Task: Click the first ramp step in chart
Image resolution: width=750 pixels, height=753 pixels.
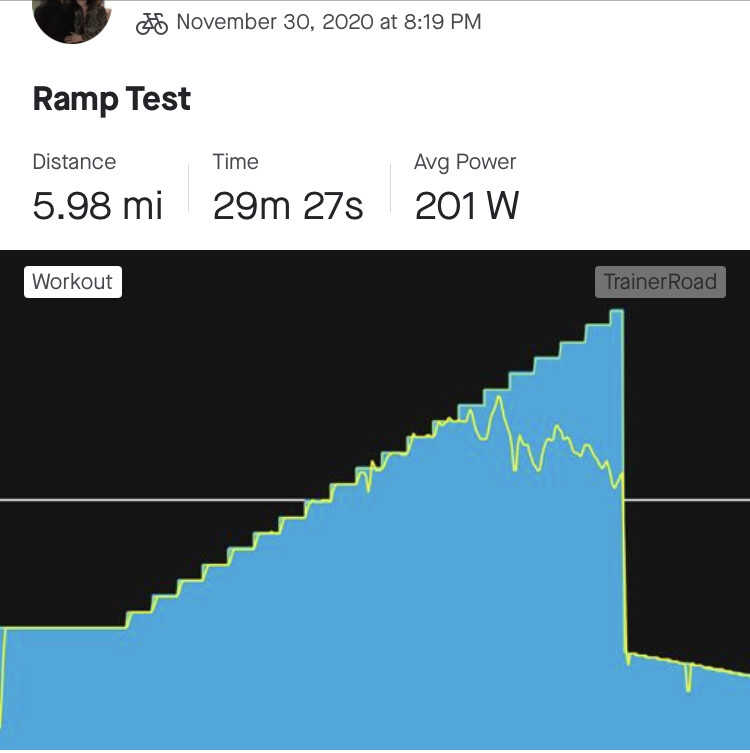Action: (x=139, y=612)
